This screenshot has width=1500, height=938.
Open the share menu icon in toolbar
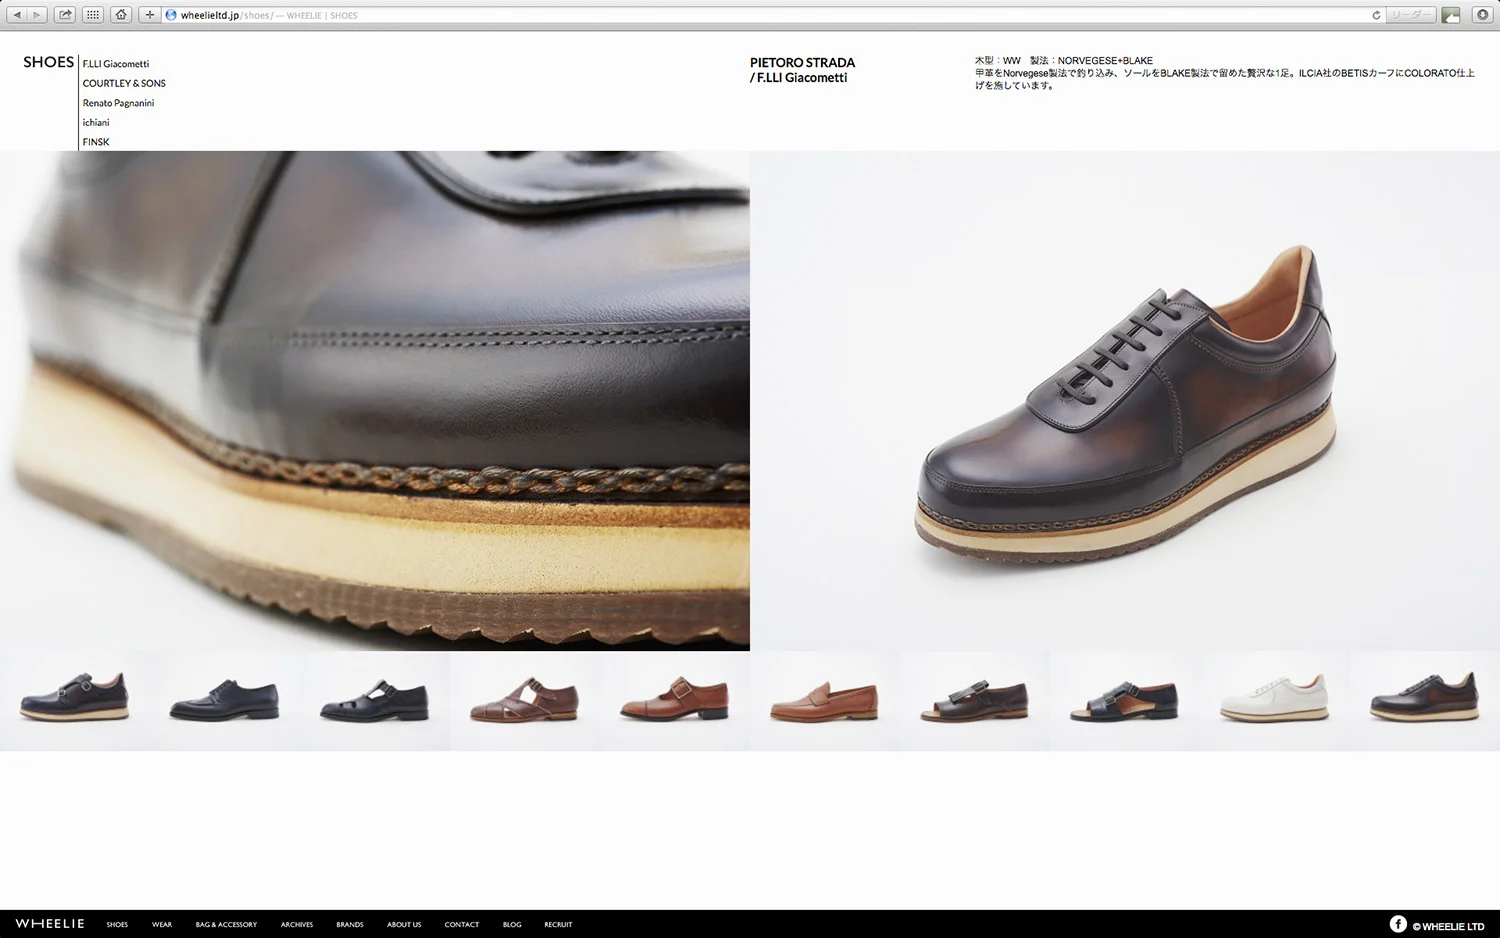click(x=65, y=15)
